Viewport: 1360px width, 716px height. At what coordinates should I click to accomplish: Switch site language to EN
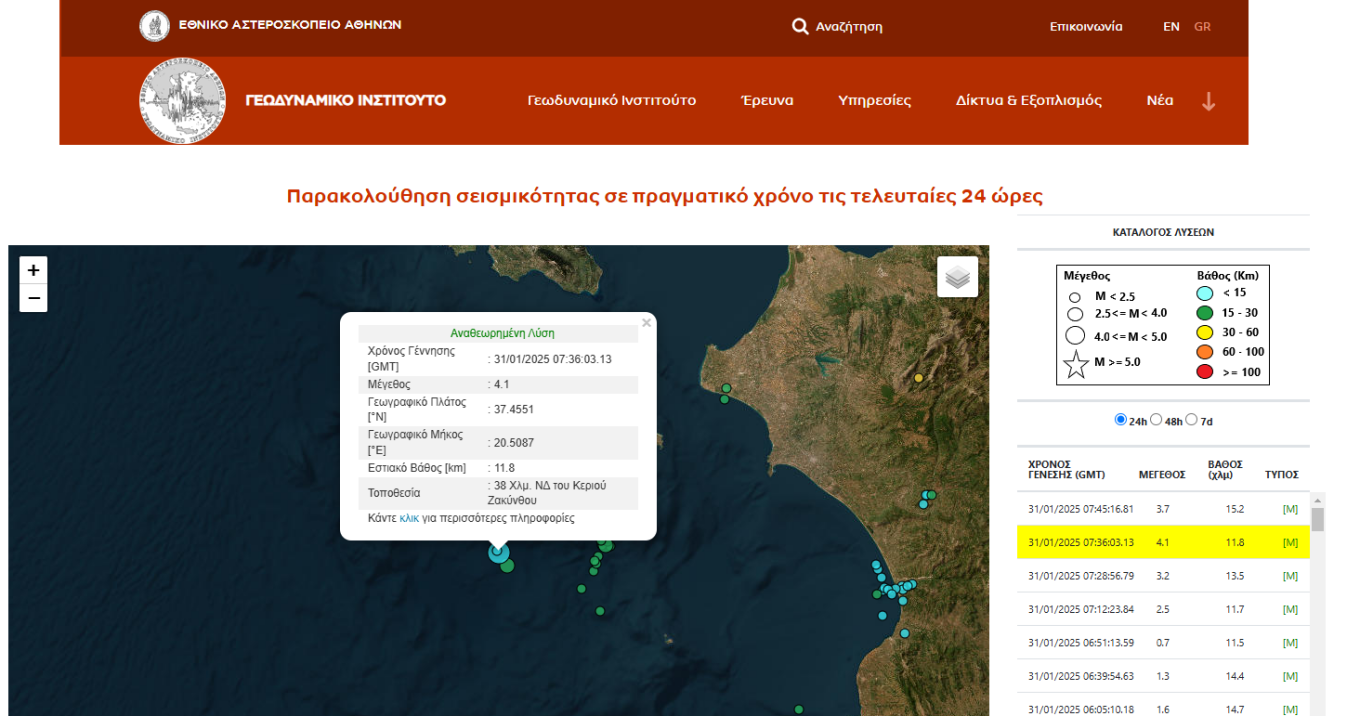(x=1171, y=27)
